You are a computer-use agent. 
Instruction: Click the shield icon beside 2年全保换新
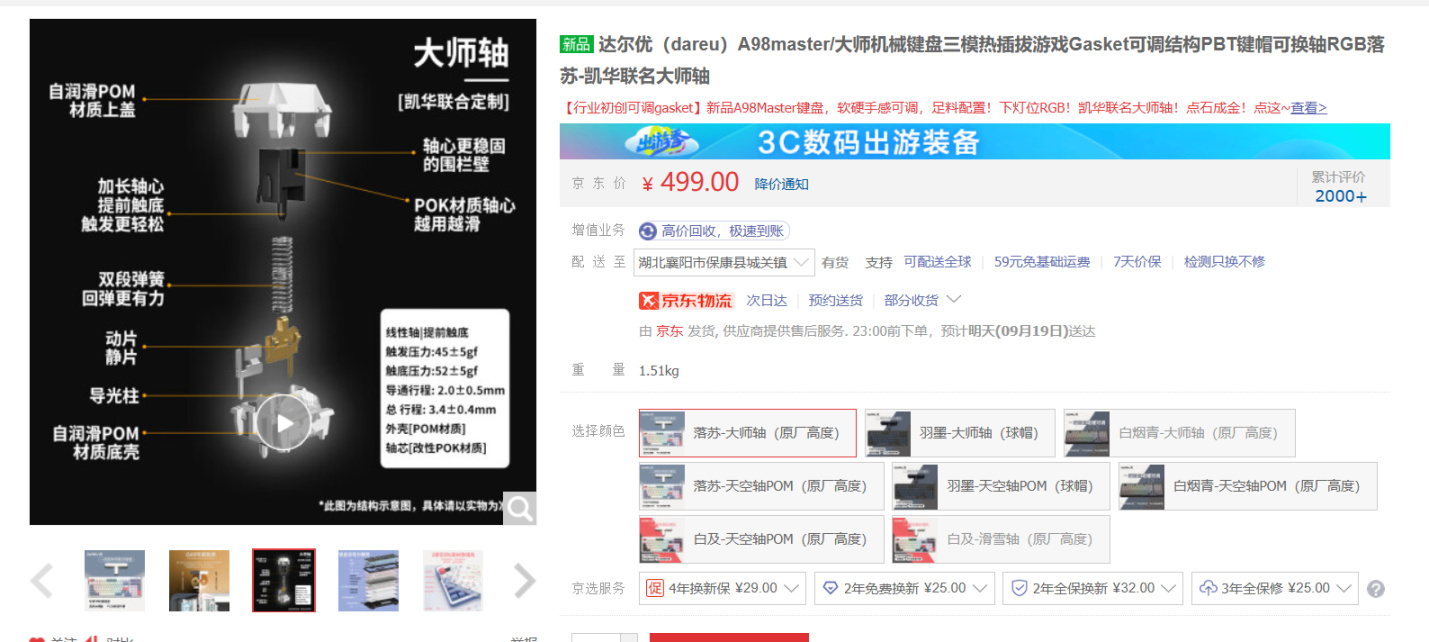(x=1019, y=588)
